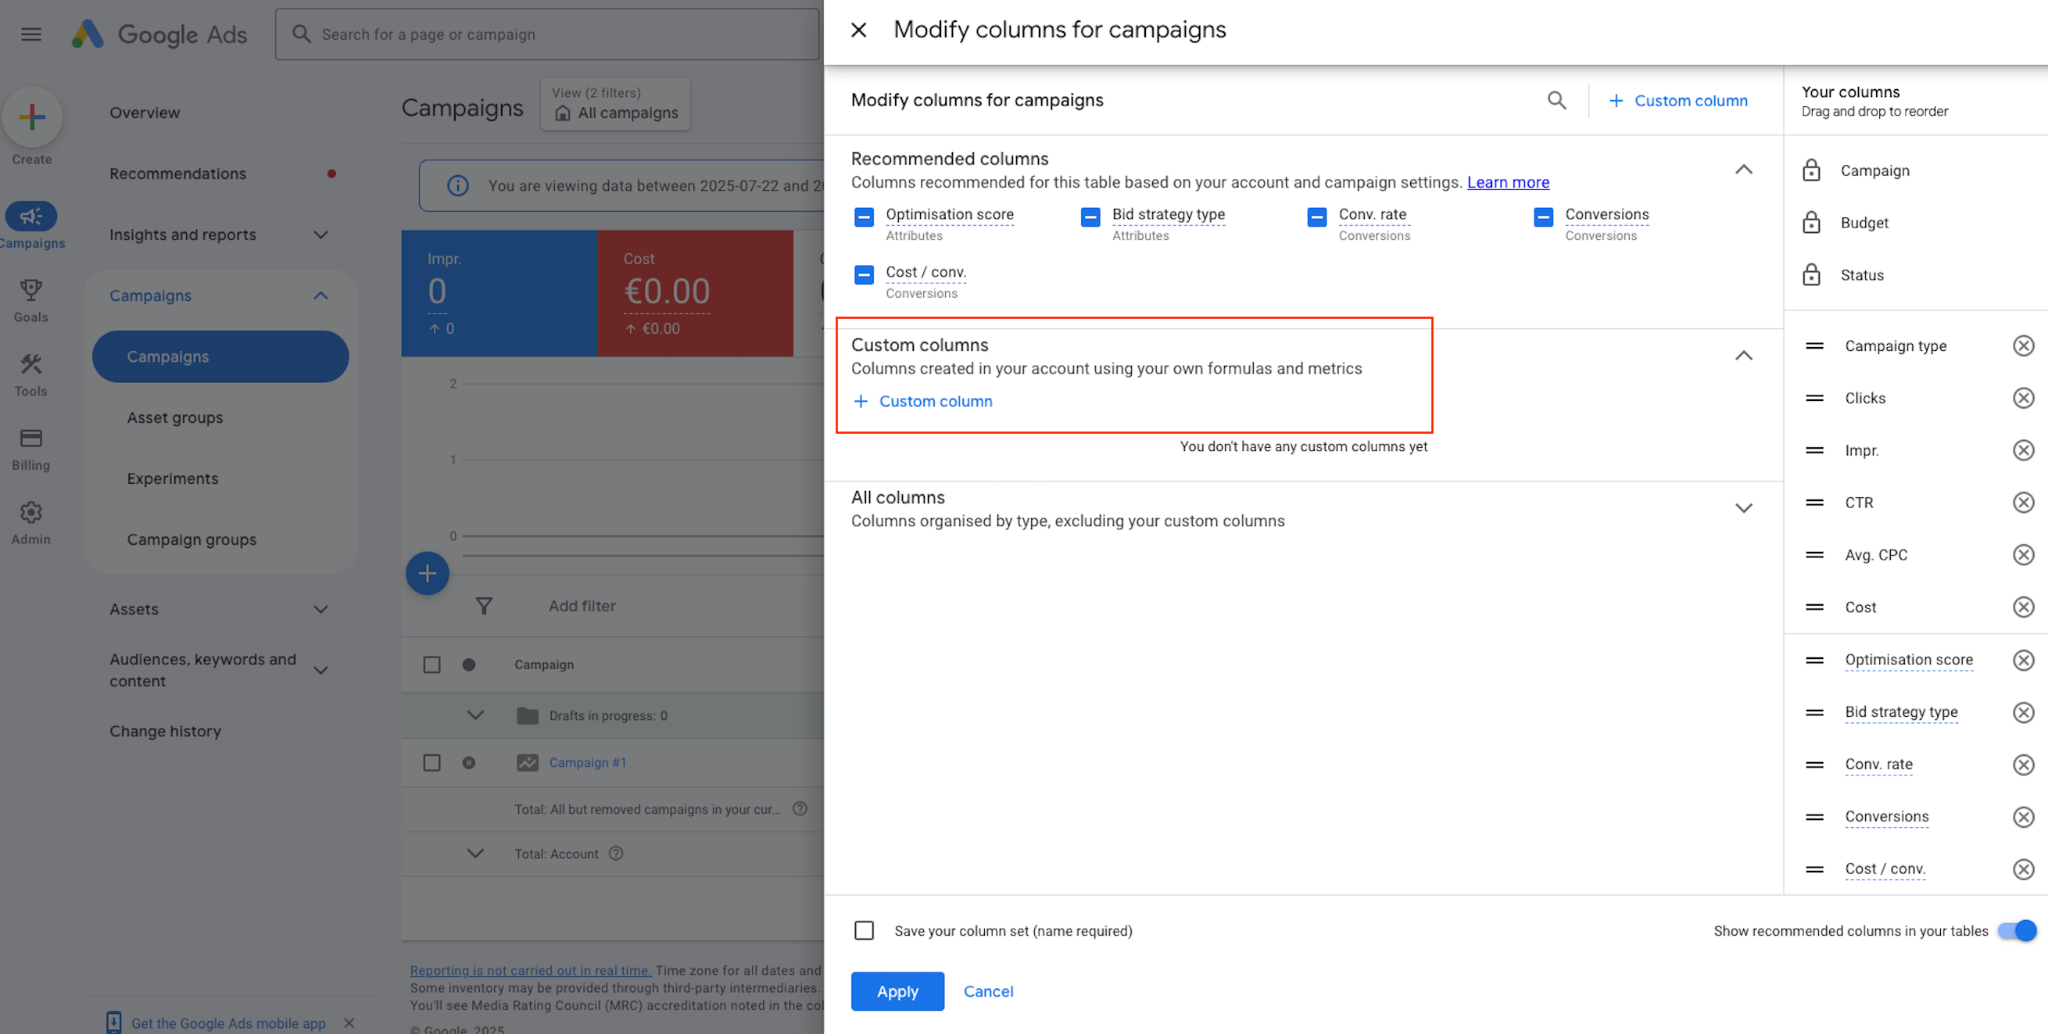Click the Clicks column drag handle

pyautogui.click(x=1814, y=398)
